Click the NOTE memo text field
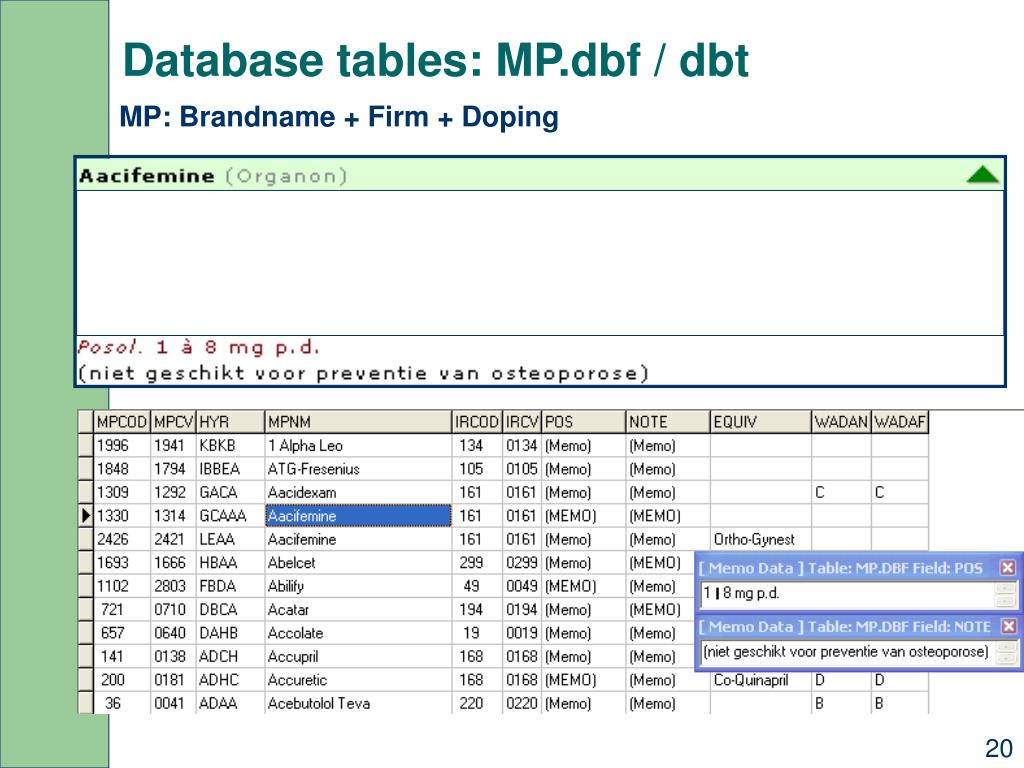This screenshot has width=1024, height=768. coord(847,652)
